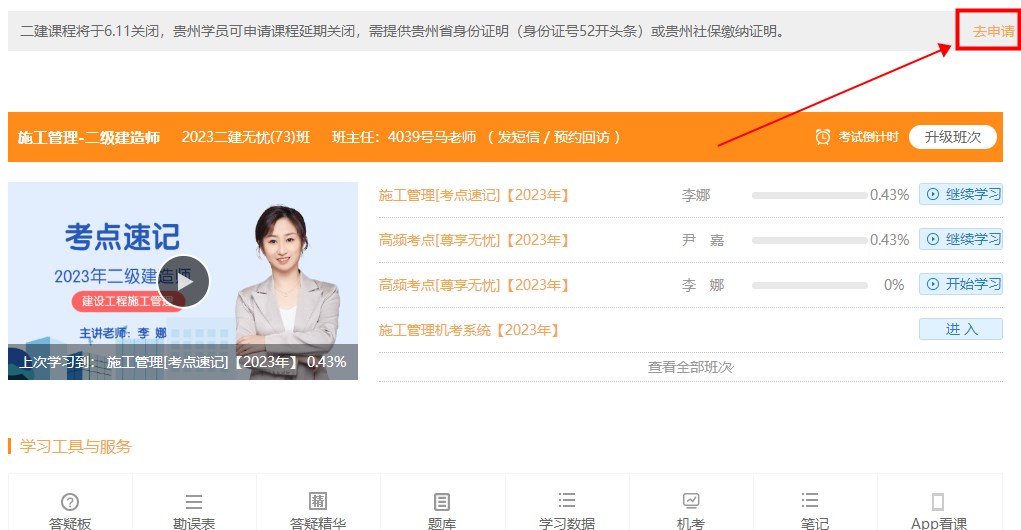Open the 机考 monitor icon
1021x530 pixels.
tap(691, 501)
